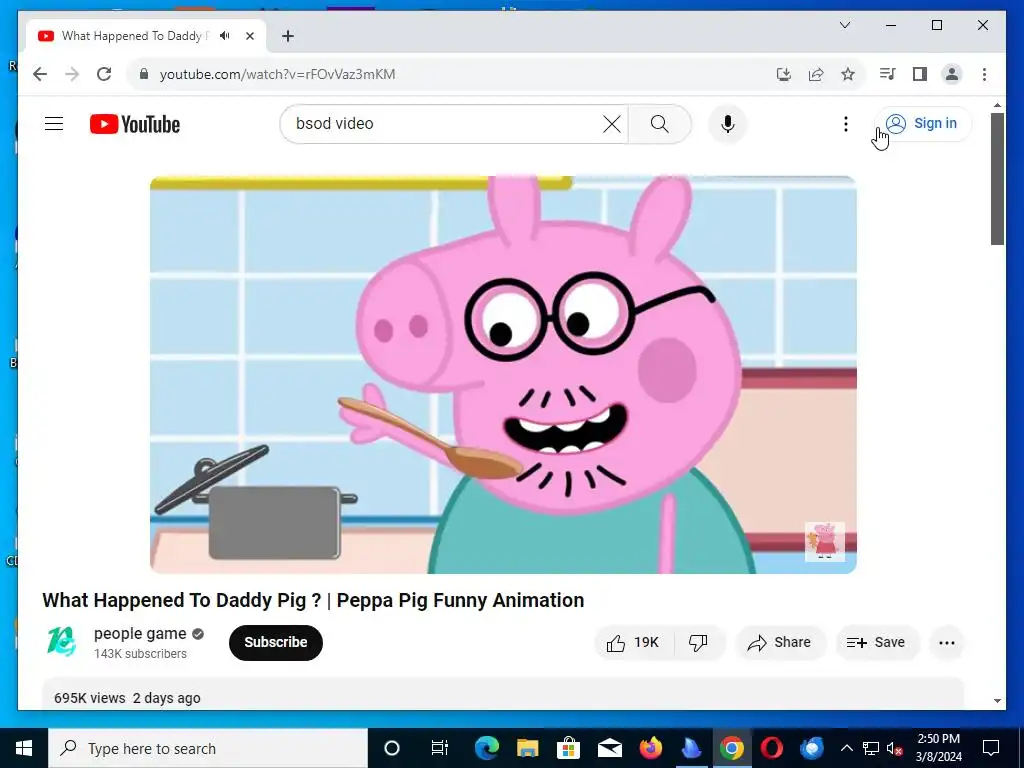This screenshot has height=768, width=1024.
Task: Install YouTube app from address bar icon
Action: tap(784, 74)
